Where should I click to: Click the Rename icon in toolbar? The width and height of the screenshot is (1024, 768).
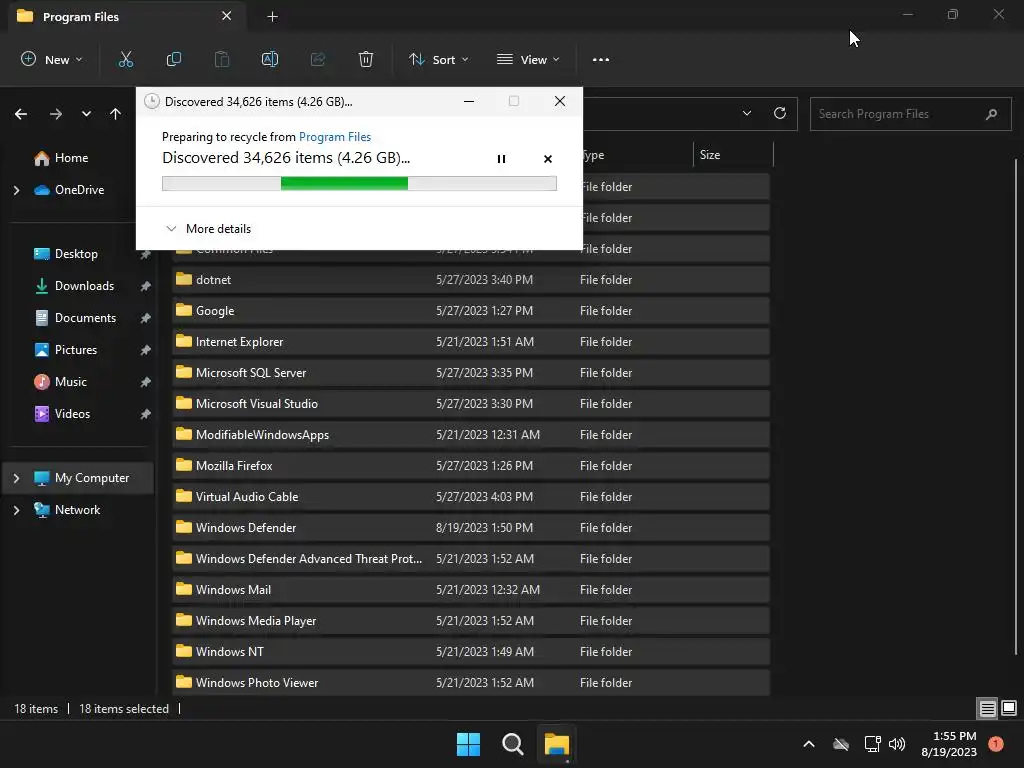tap(270, 59)
